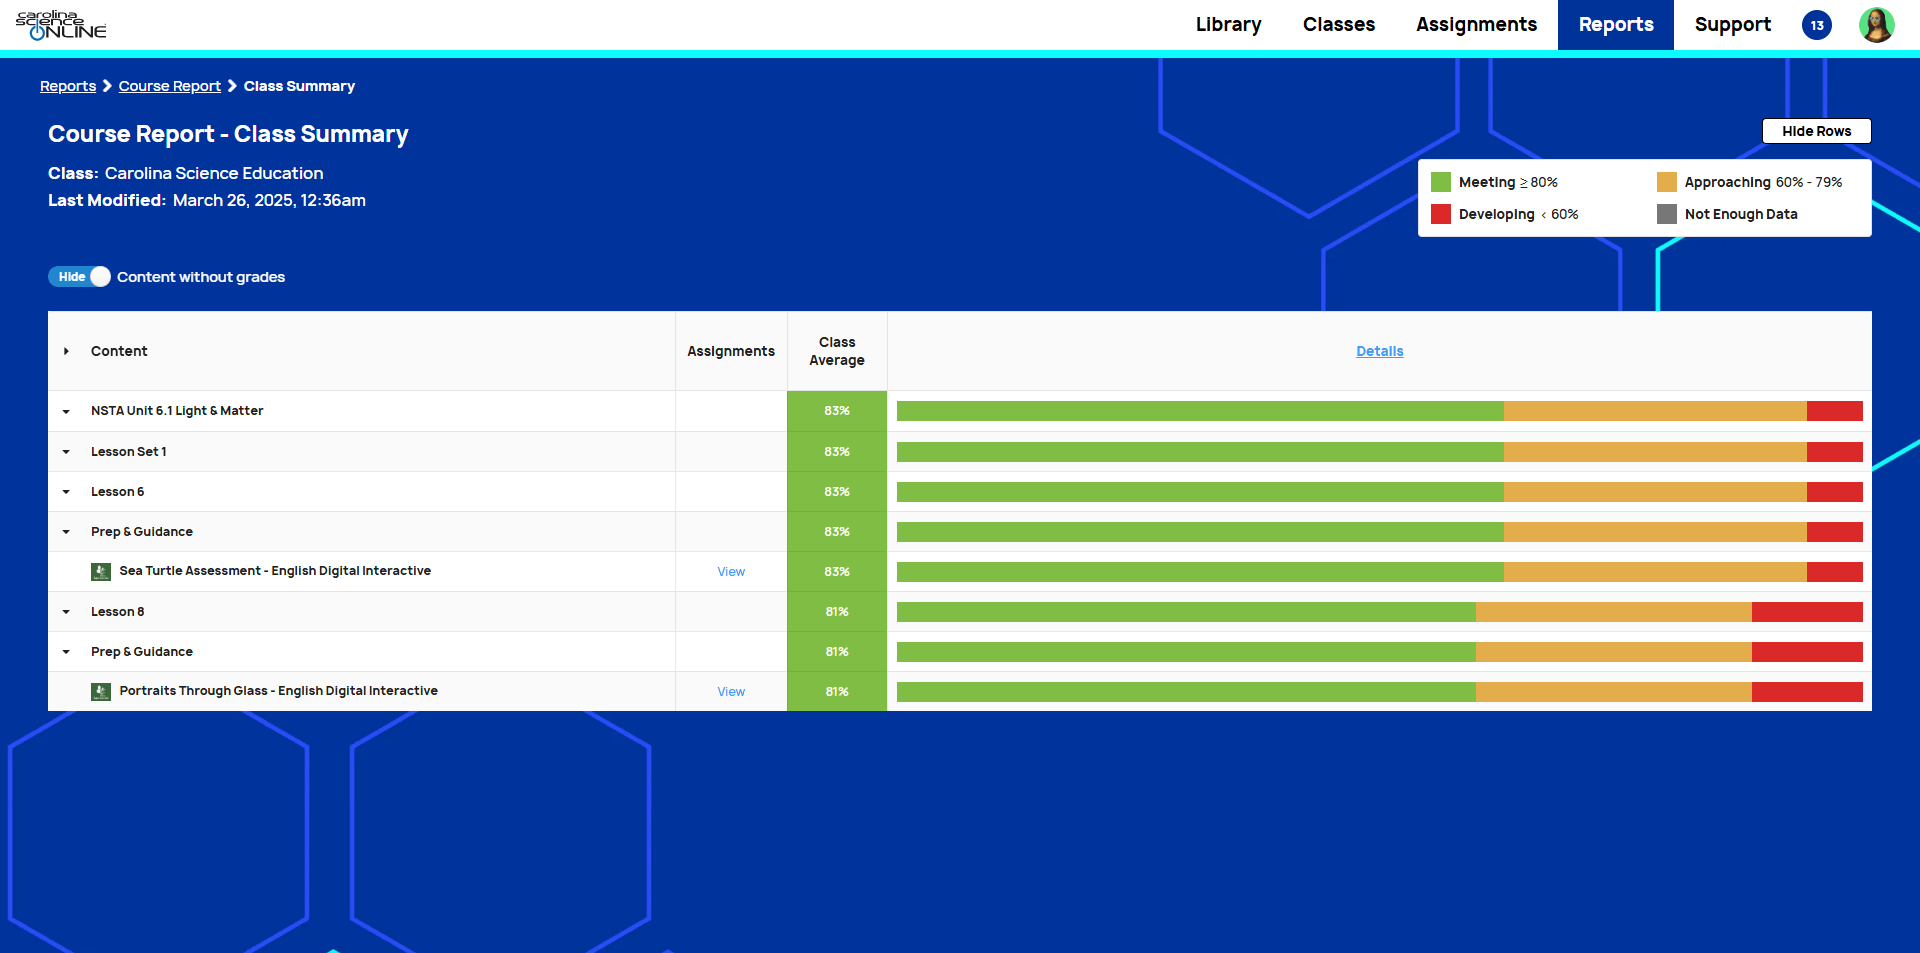Image resolution: width=1920 pixels, height=953 pixels.
Task: Collapse the Lesson Set 1 row
Action: pyautogui.click(x=66, y=452)
